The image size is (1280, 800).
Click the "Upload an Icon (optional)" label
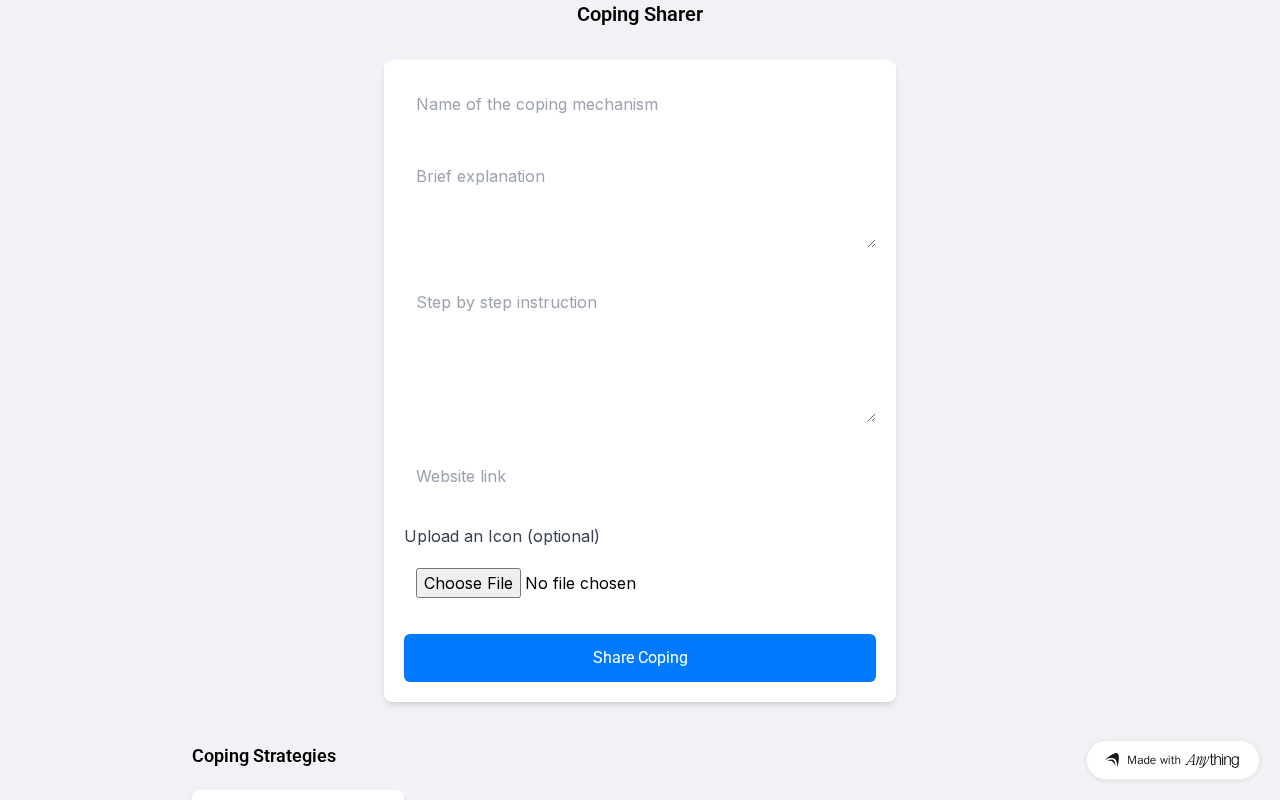click(502, 536)
